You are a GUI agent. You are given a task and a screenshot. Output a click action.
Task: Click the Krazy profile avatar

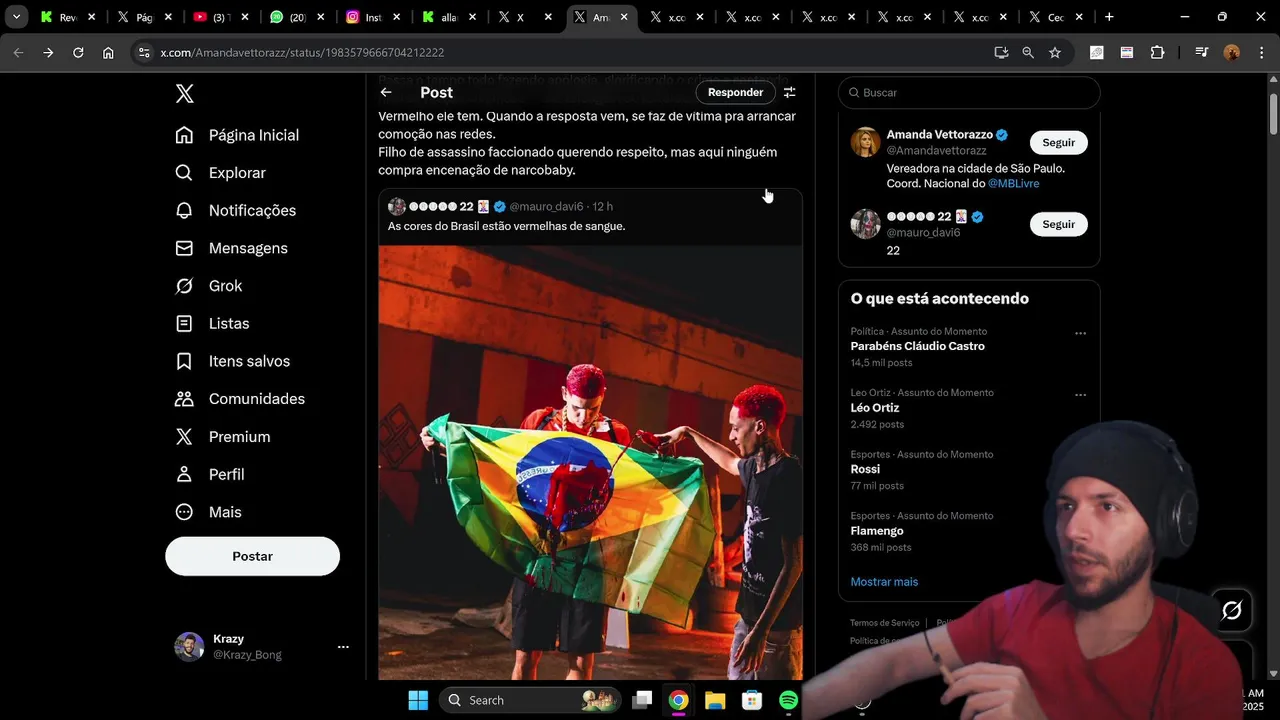click(189, 647)
